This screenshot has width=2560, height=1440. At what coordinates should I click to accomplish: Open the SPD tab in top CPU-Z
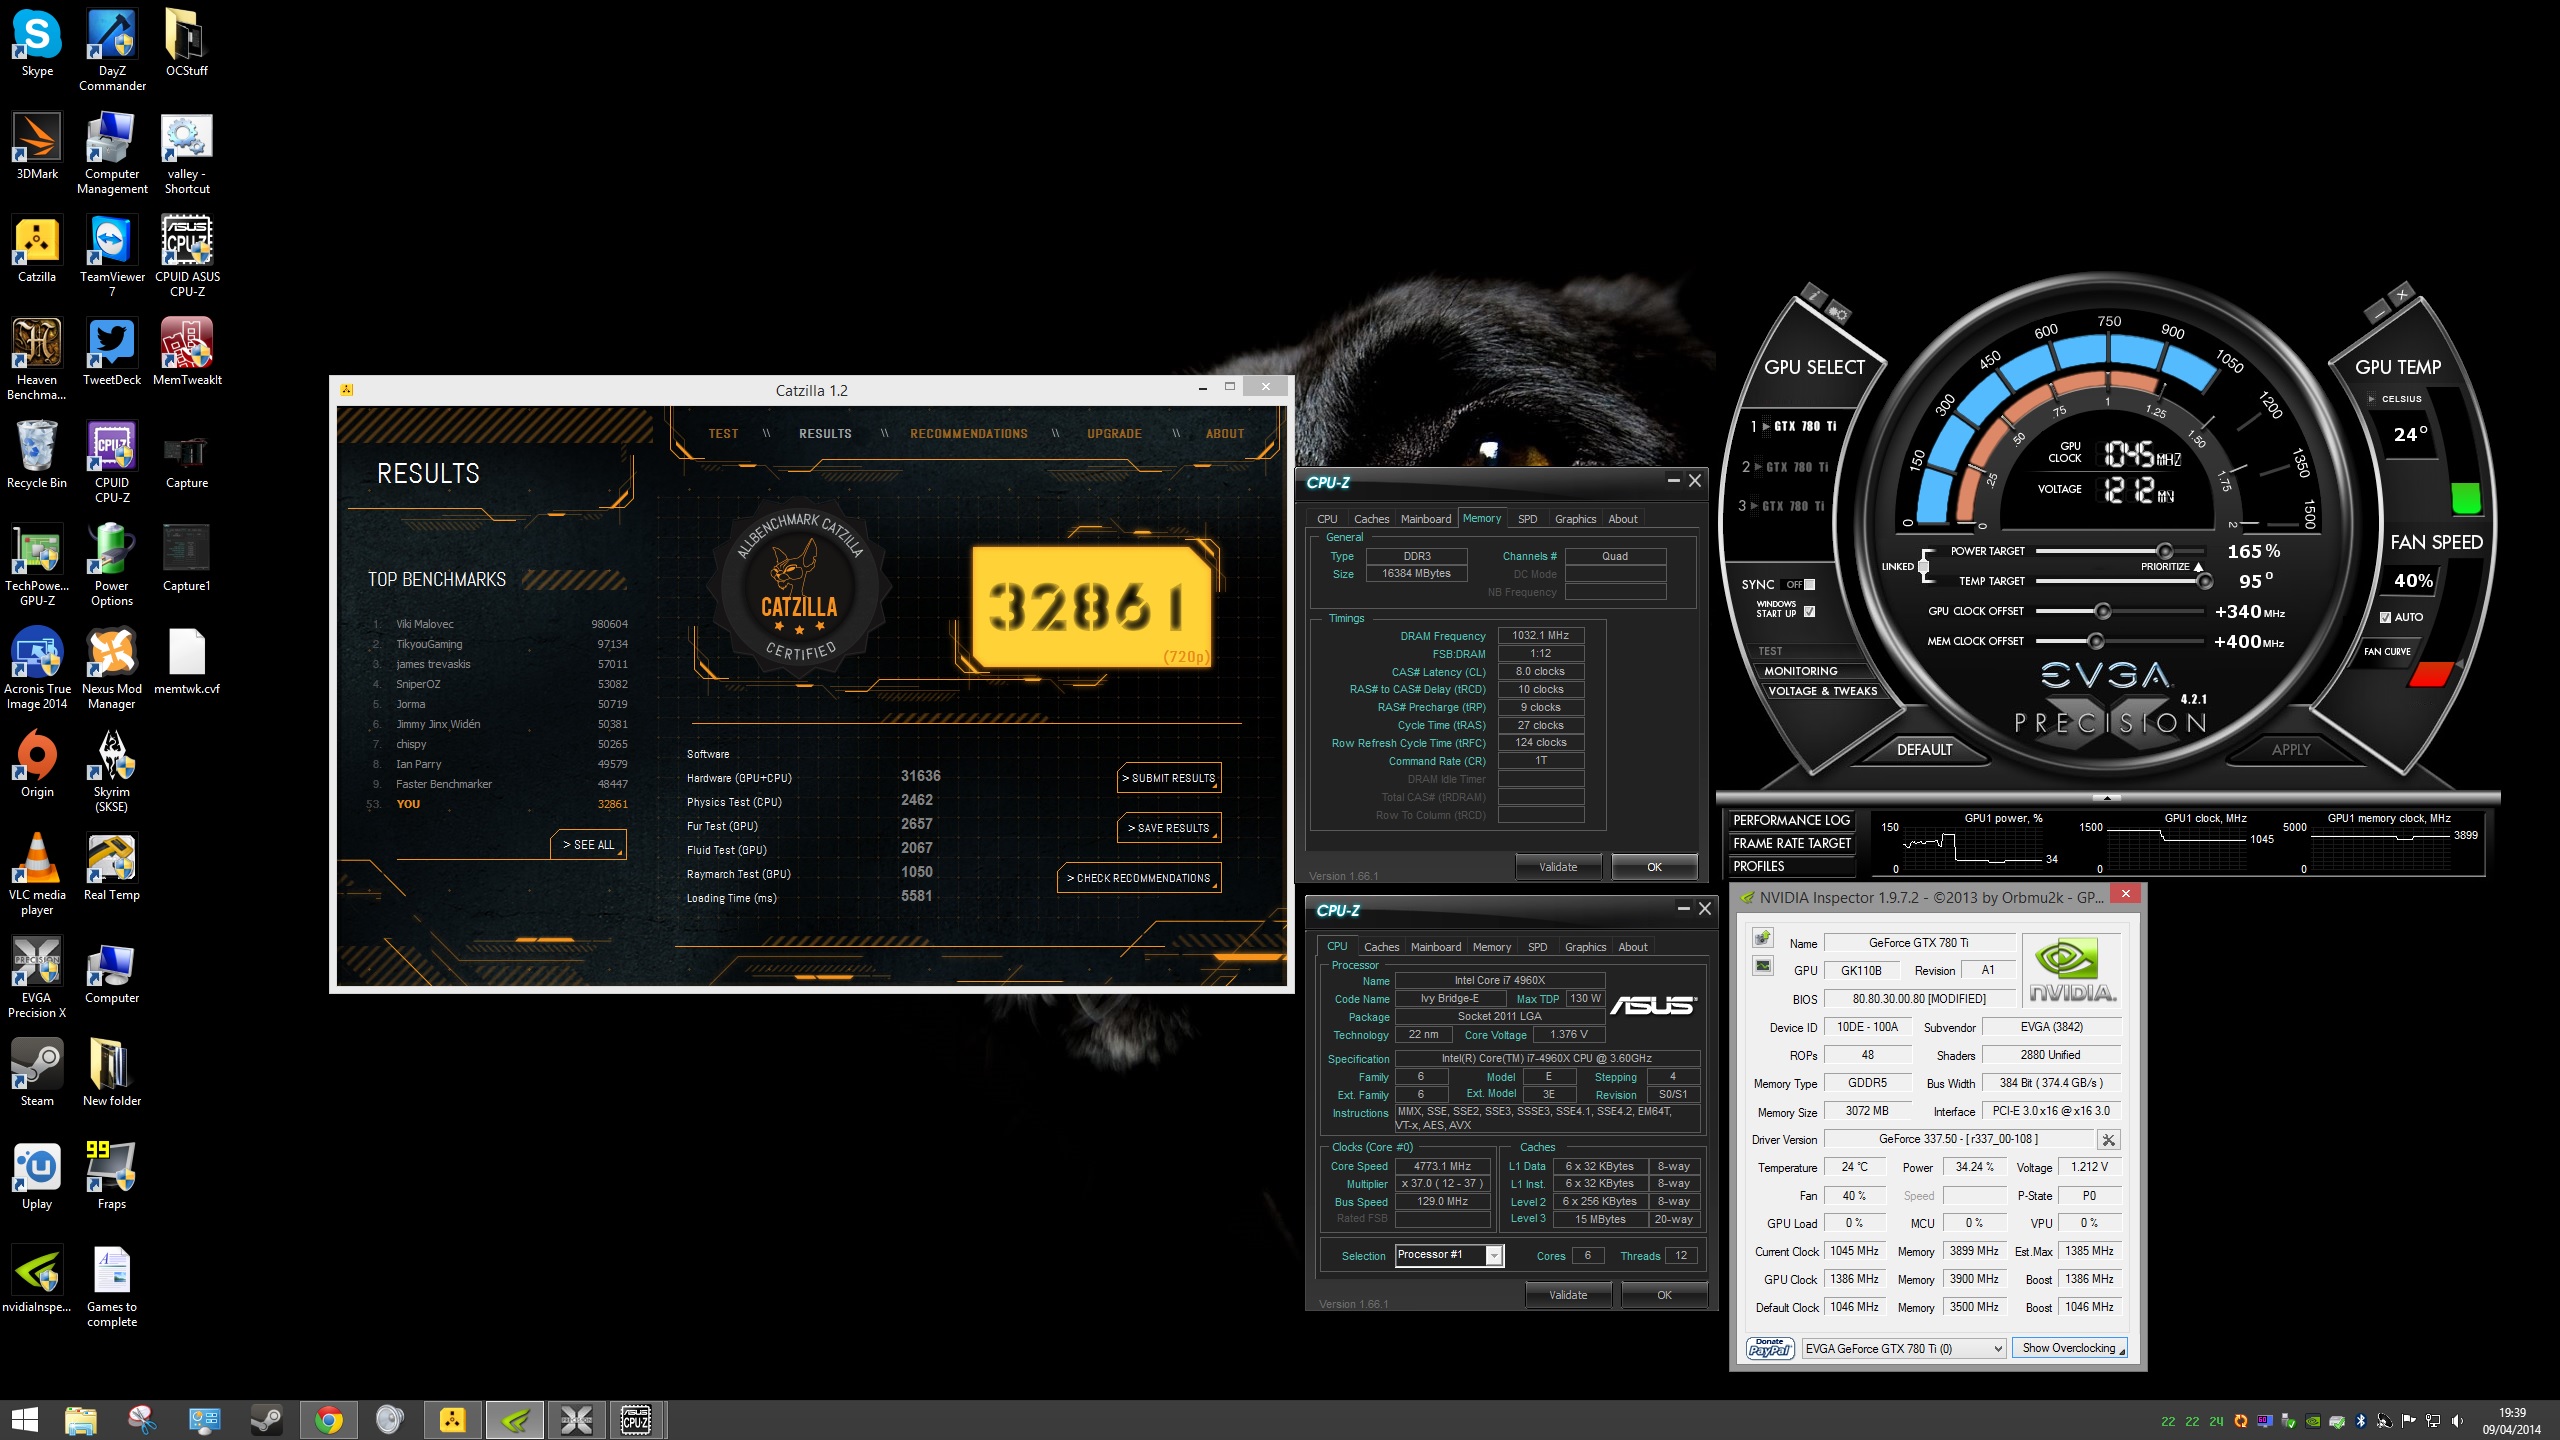[1527, 519]
